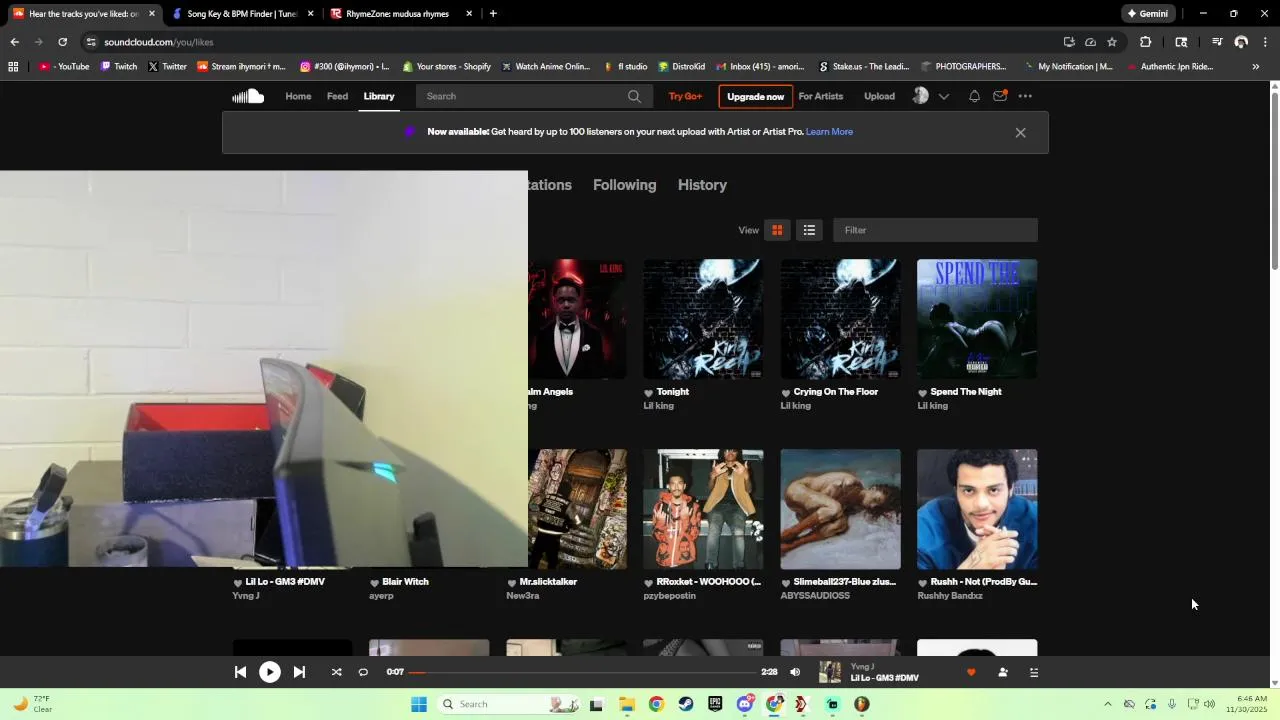Expand hidden bookmarks chevron
The image size is (1280, 720).
[x=1256, y=67]
